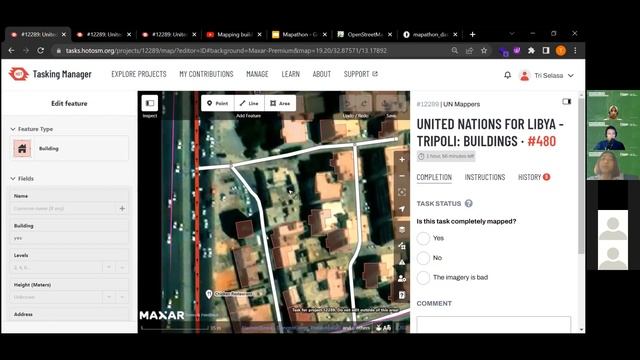Open the map help question icon
640x360 pixels.
(402, 295)
